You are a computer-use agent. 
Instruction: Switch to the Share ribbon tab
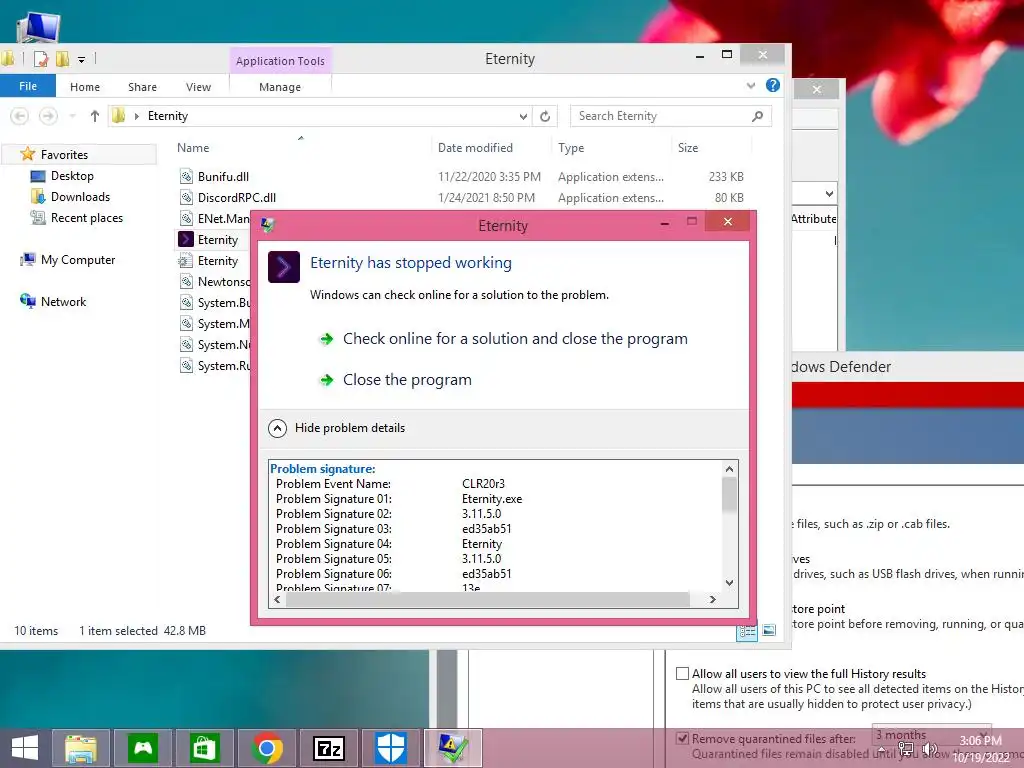[x=142, y=87]
